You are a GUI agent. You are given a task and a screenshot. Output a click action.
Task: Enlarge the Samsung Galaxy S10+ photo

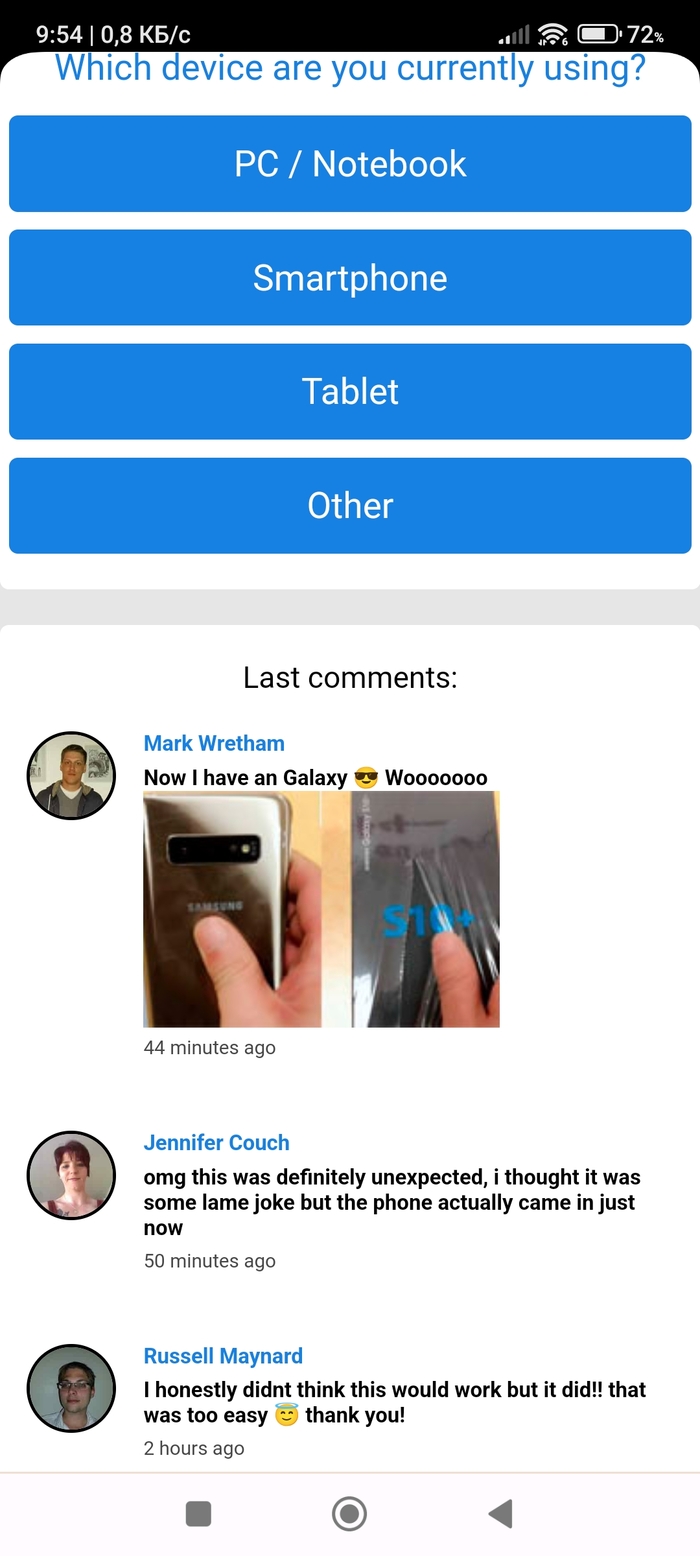[321, 909]
